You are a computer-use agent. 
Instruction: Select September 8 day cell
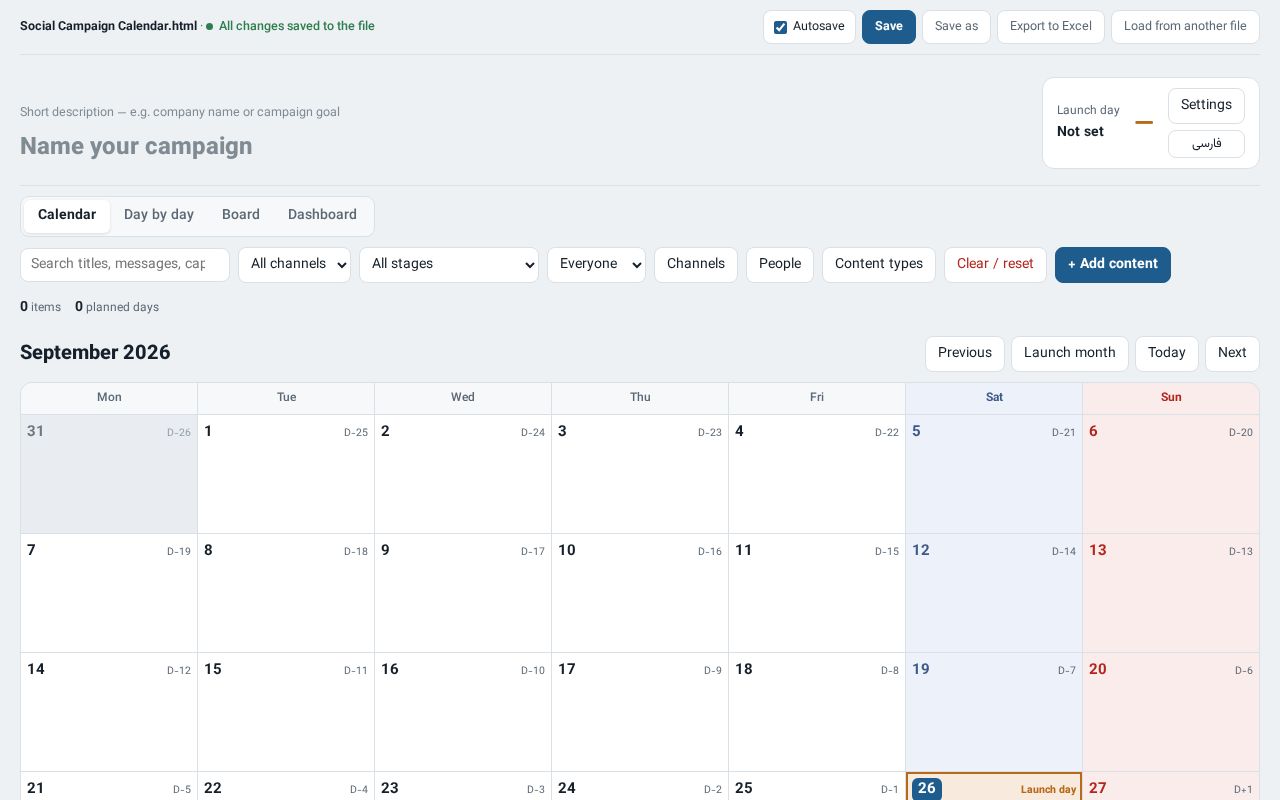click(x=286, y=593)
